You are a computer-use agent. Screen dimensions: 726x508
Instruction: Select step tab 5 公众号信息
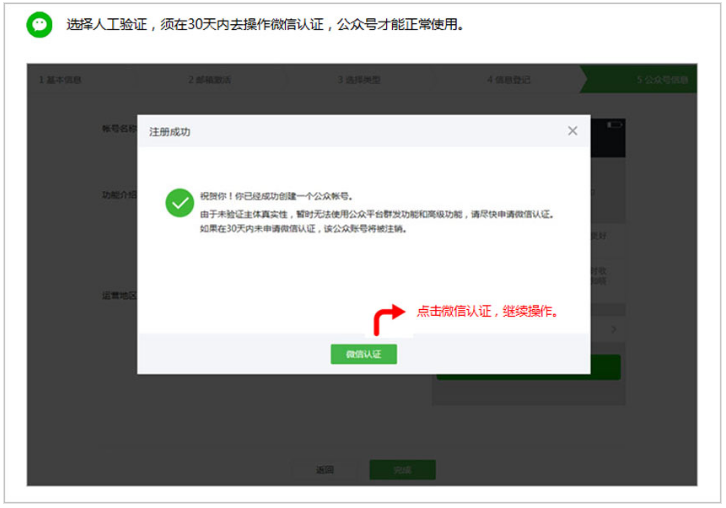662,80
